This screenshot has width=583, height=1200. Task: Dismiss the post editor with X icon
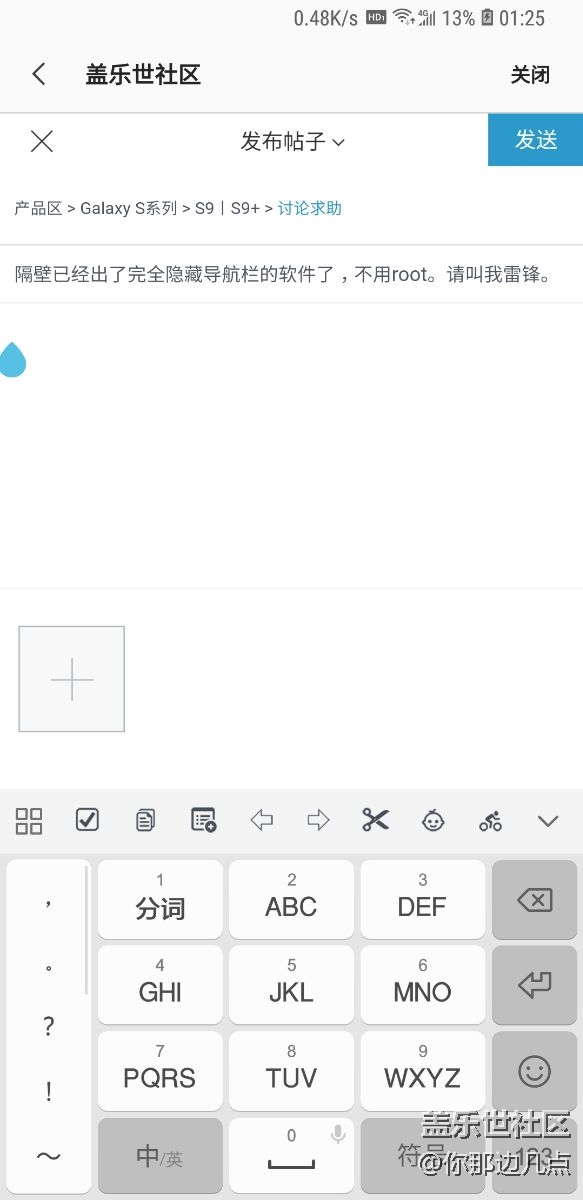click(x=41, y=141)
